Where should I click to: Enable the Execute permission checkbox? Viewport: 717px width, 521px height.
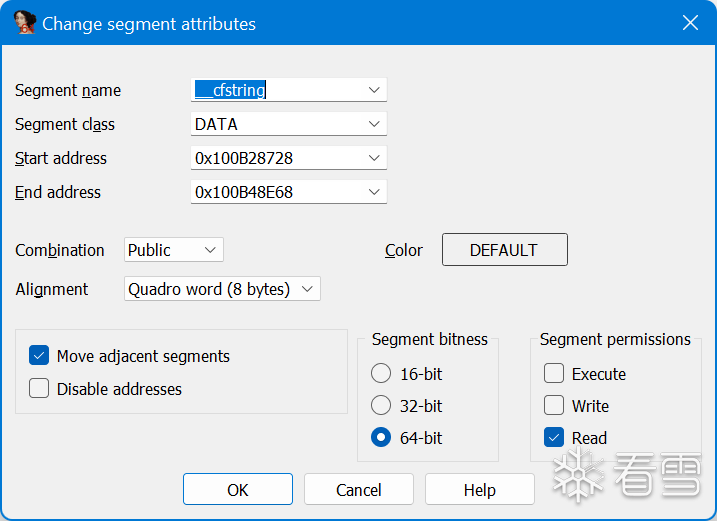[554, 374]
